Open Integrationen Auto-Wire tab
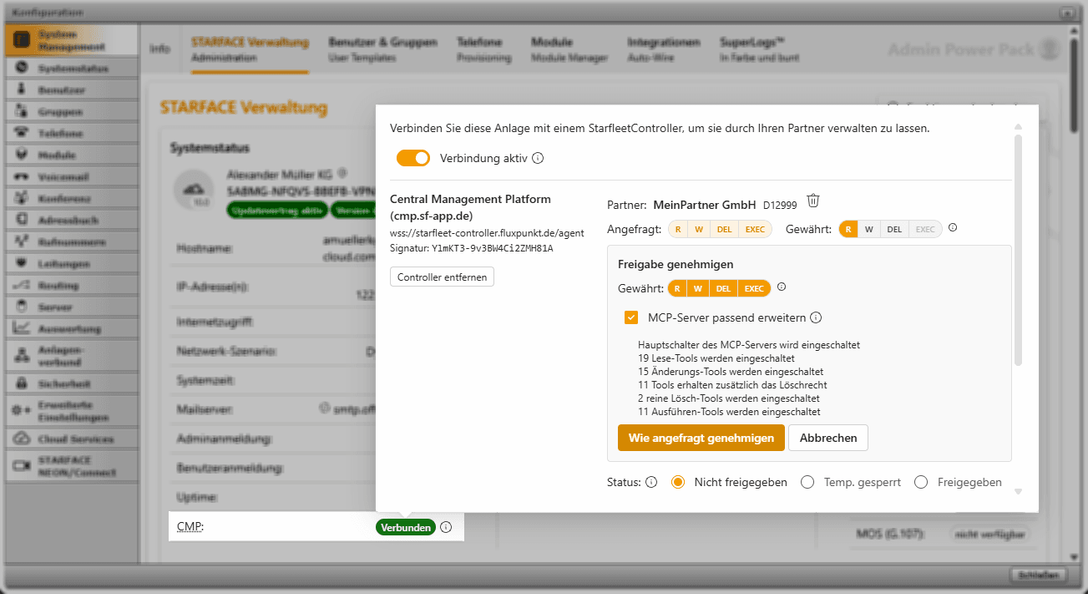The image size is (1088, 594). [x=663, y=49]
